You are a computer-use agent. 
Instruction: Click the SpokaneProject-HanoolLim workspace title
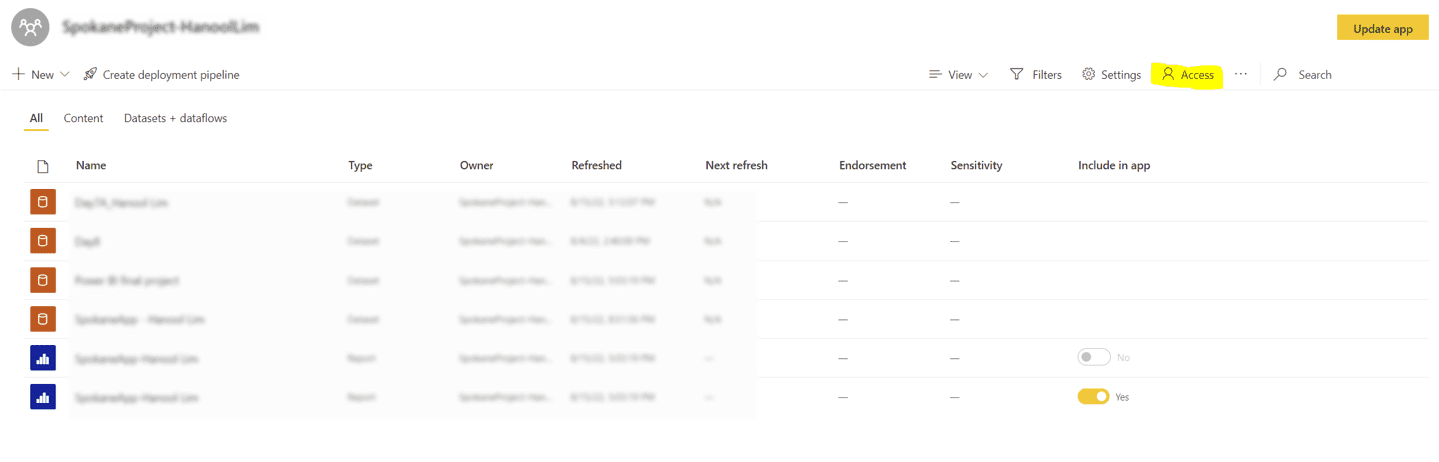tap(160, 27)
